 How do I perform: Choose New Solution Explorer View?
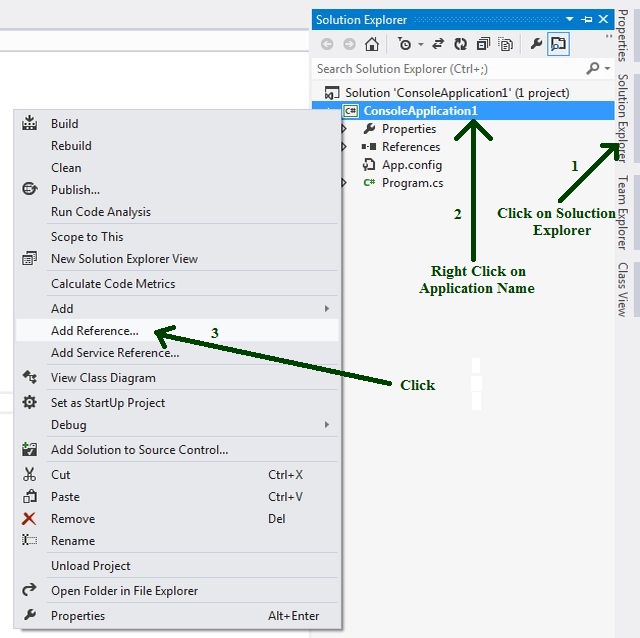(x=178, y=259)
